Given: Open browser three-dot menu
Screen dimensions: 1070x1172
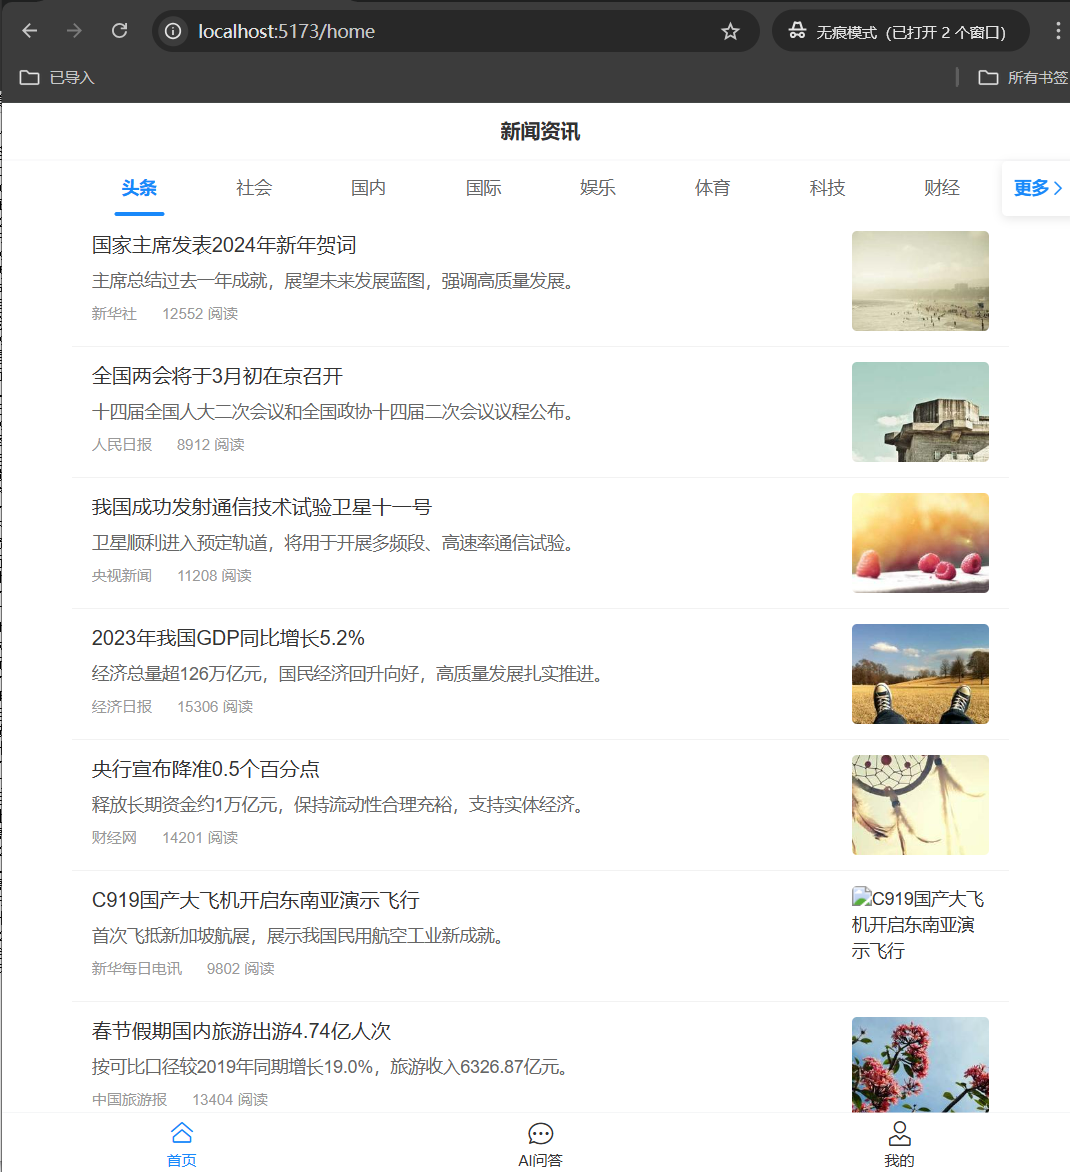Looking at the screenshot, I should (x=1057, y=31).
